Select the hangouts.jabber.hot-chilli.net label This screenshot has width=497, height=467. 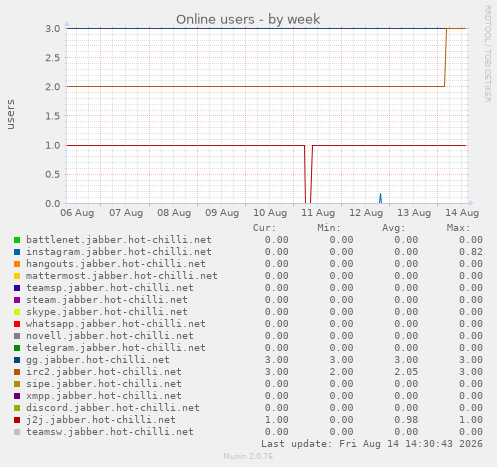coord(116,264)
